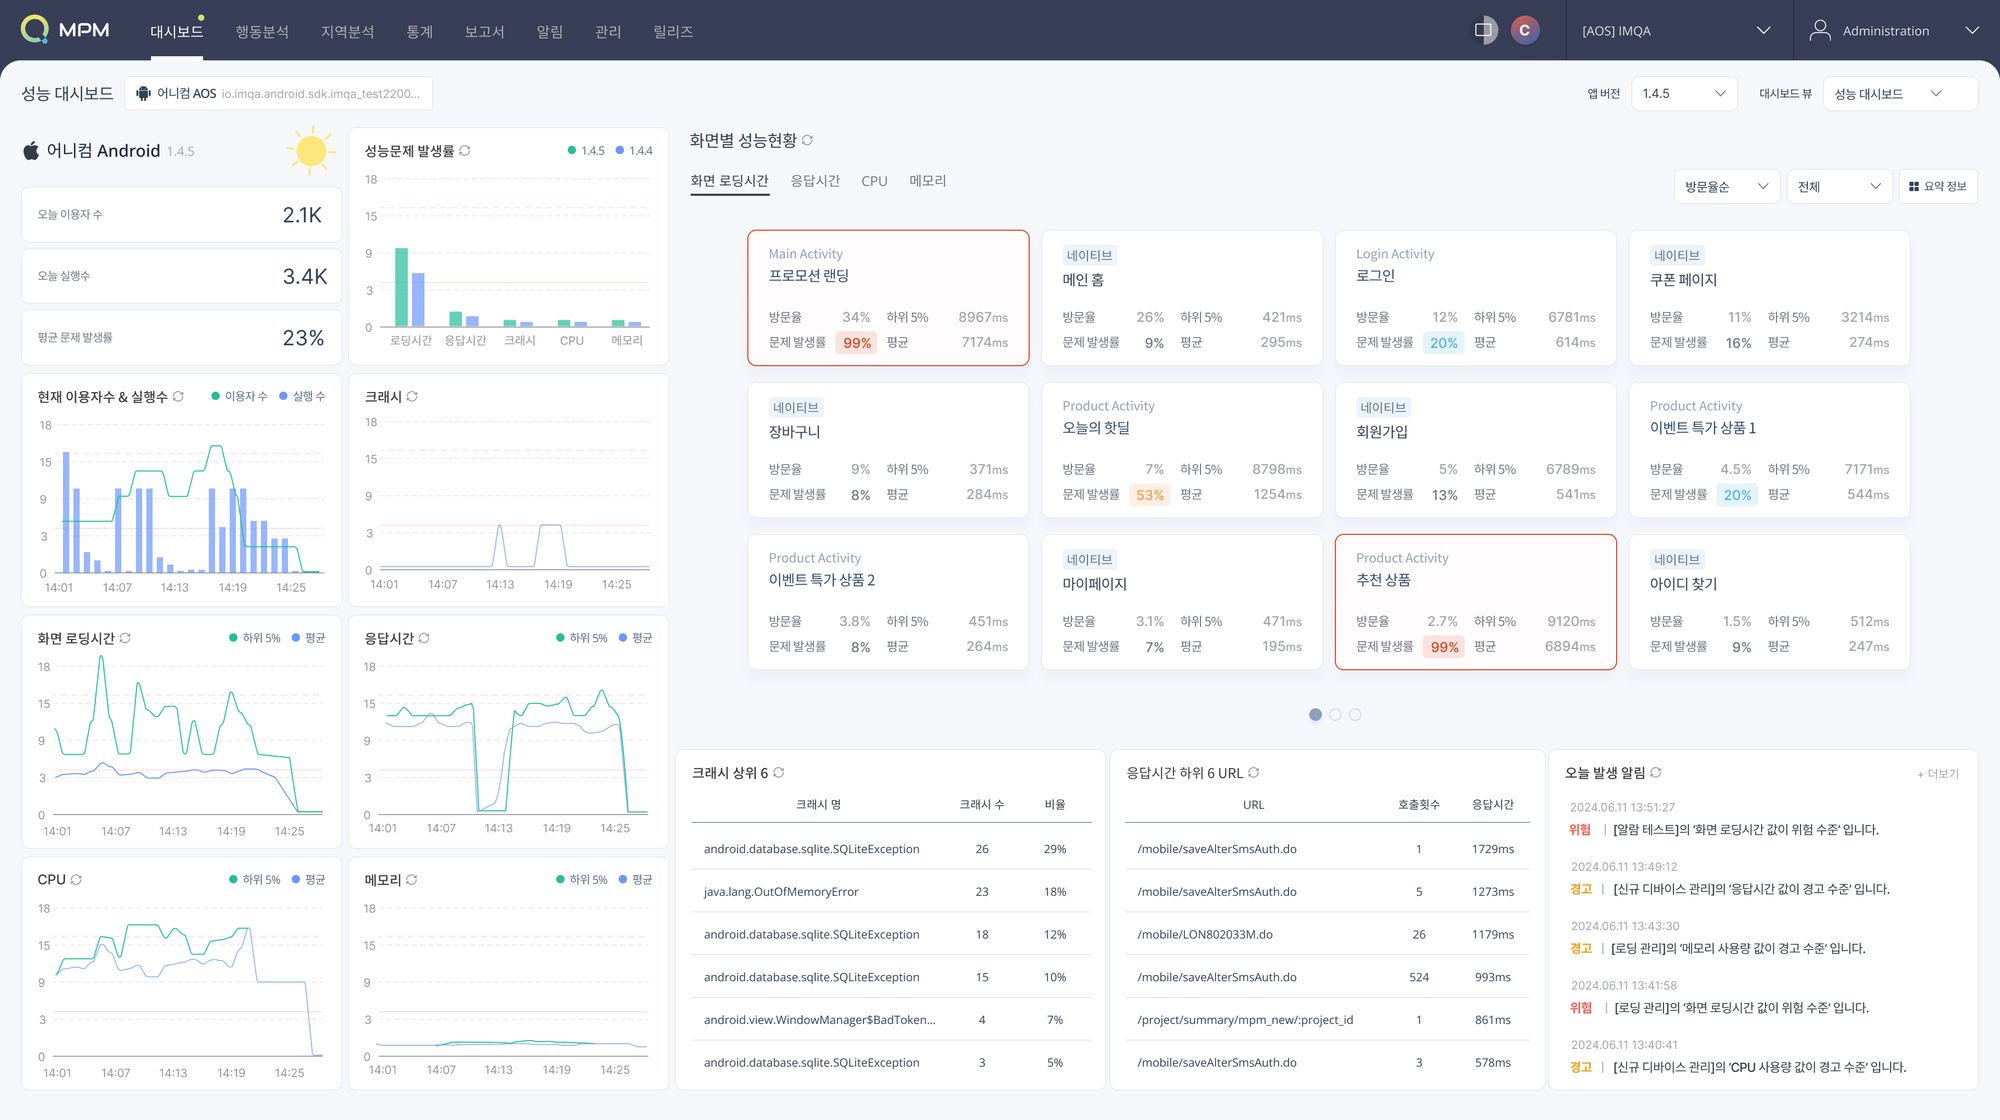
Task: Refresh the 현재 이용자수 & 실행수 chart
Action: 178,397
